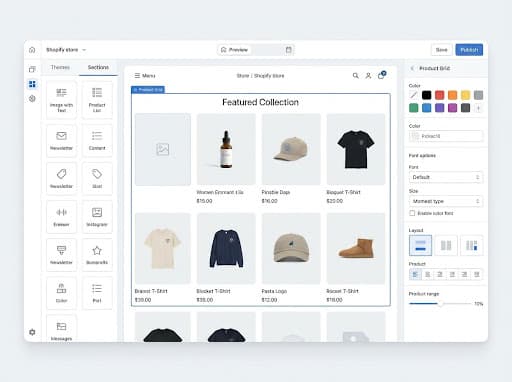Click the Featured Collection heading

(260, 102)
